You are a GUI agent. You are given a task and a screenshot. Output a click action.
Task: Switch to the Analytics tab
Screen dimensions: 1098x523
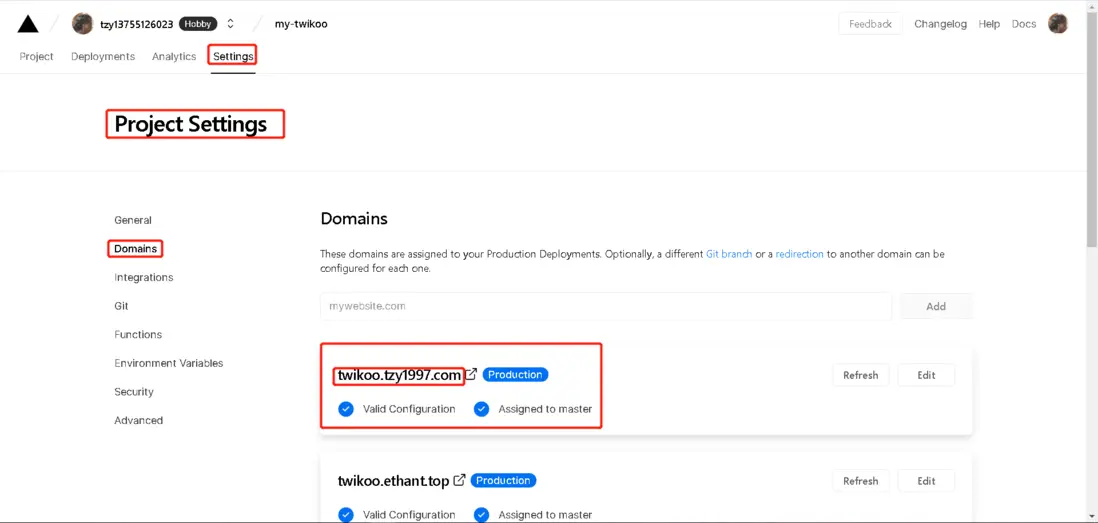(x=174, y=57)
